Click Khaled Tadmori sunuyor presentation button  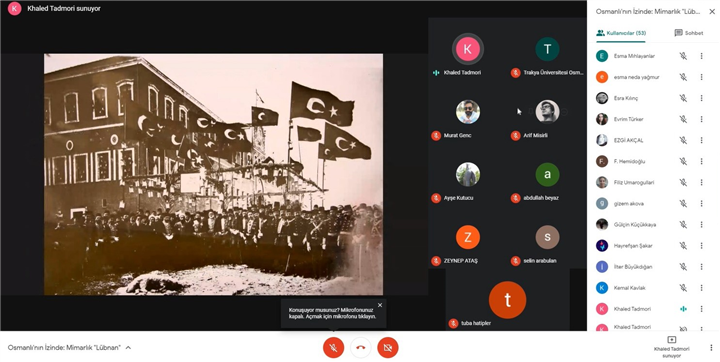671,347
